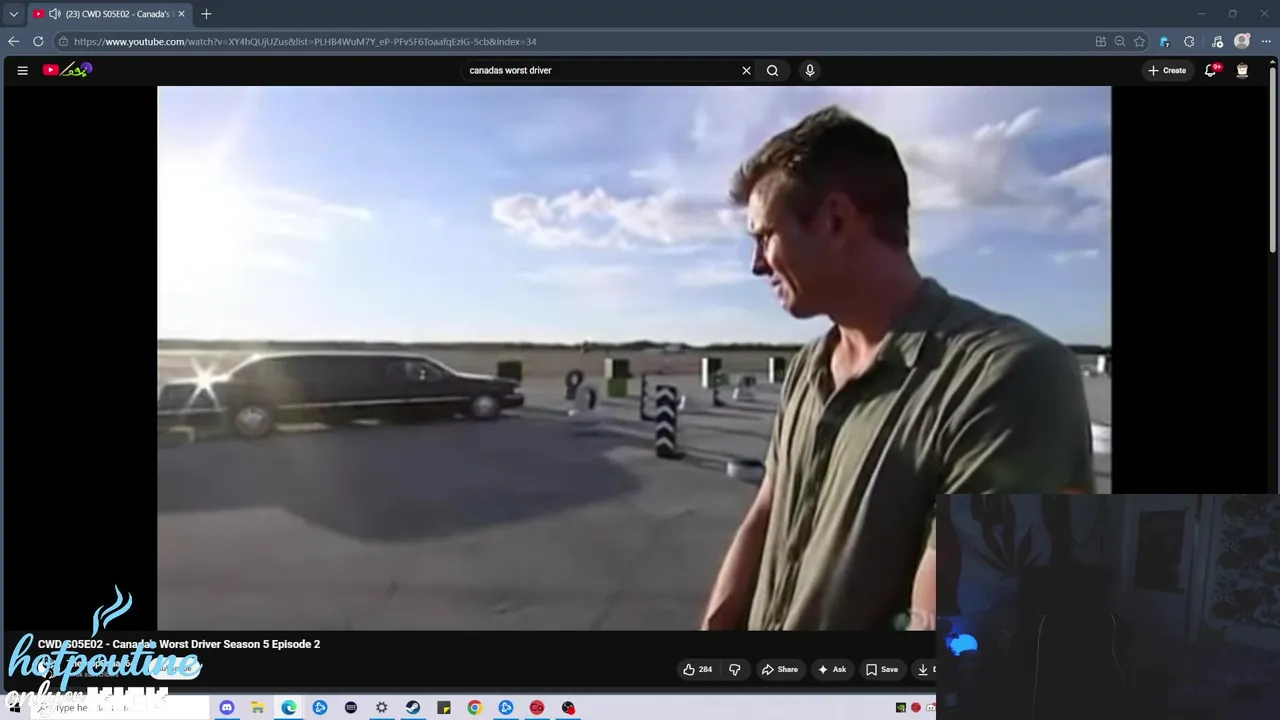Screen dimensions: 1280x720
Task: Bookmark this page with star
Action: [x=1139, y=41]
